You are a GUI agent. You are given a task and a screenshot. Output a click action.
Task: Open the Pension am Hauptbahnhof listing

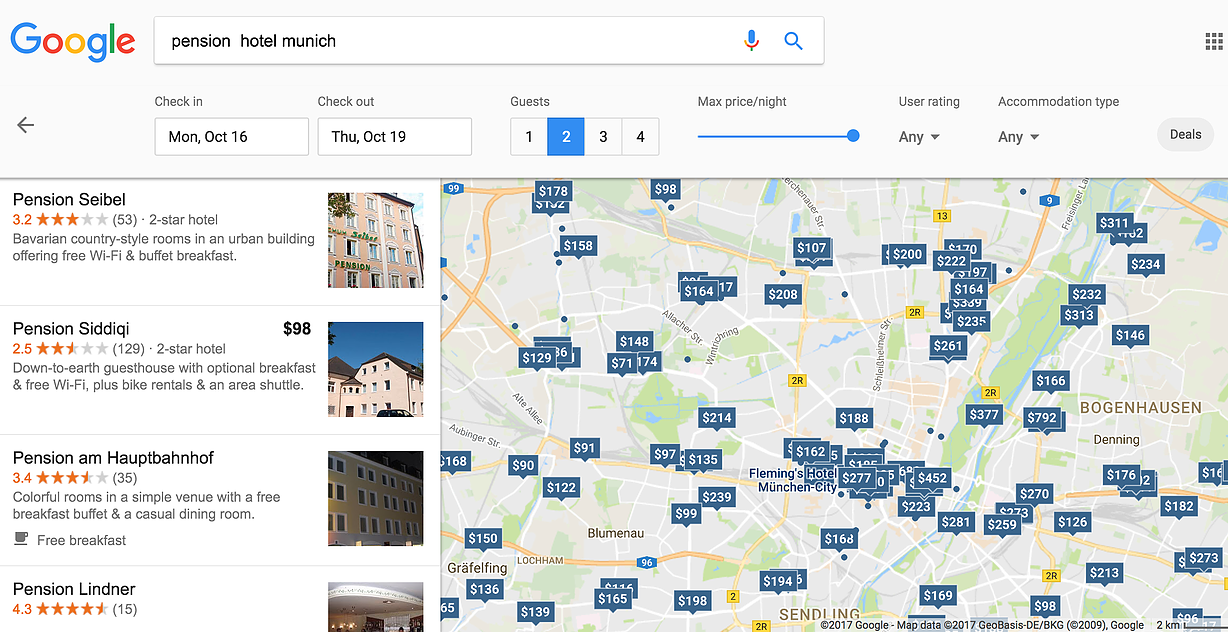[x=113, y=458]
